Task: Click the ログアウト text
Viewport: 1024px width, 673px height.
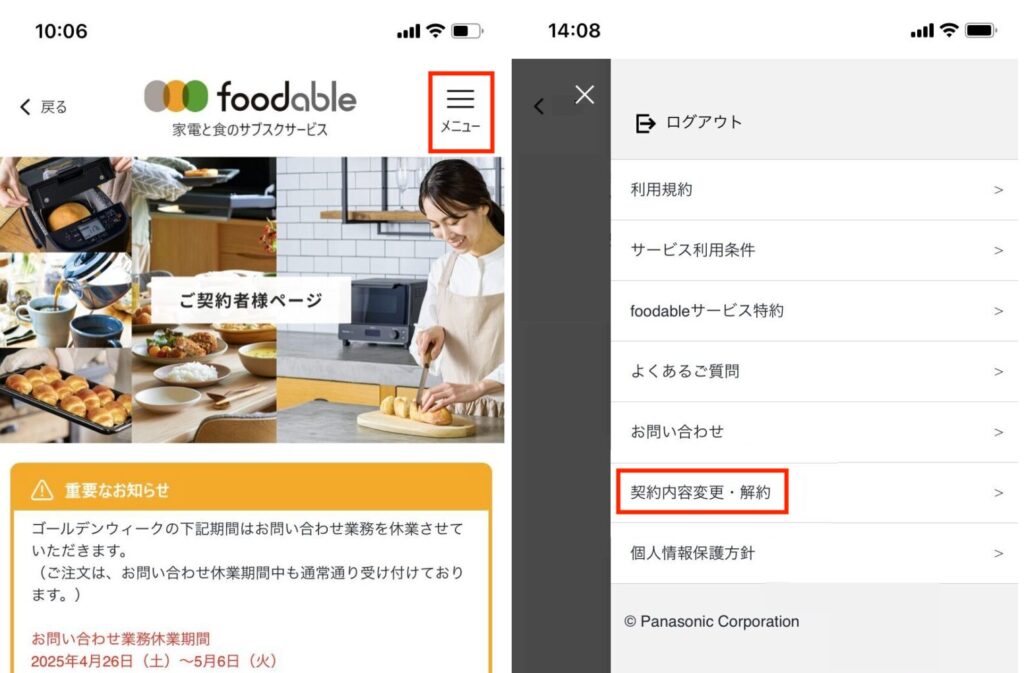Action: (x=704, y=122)
